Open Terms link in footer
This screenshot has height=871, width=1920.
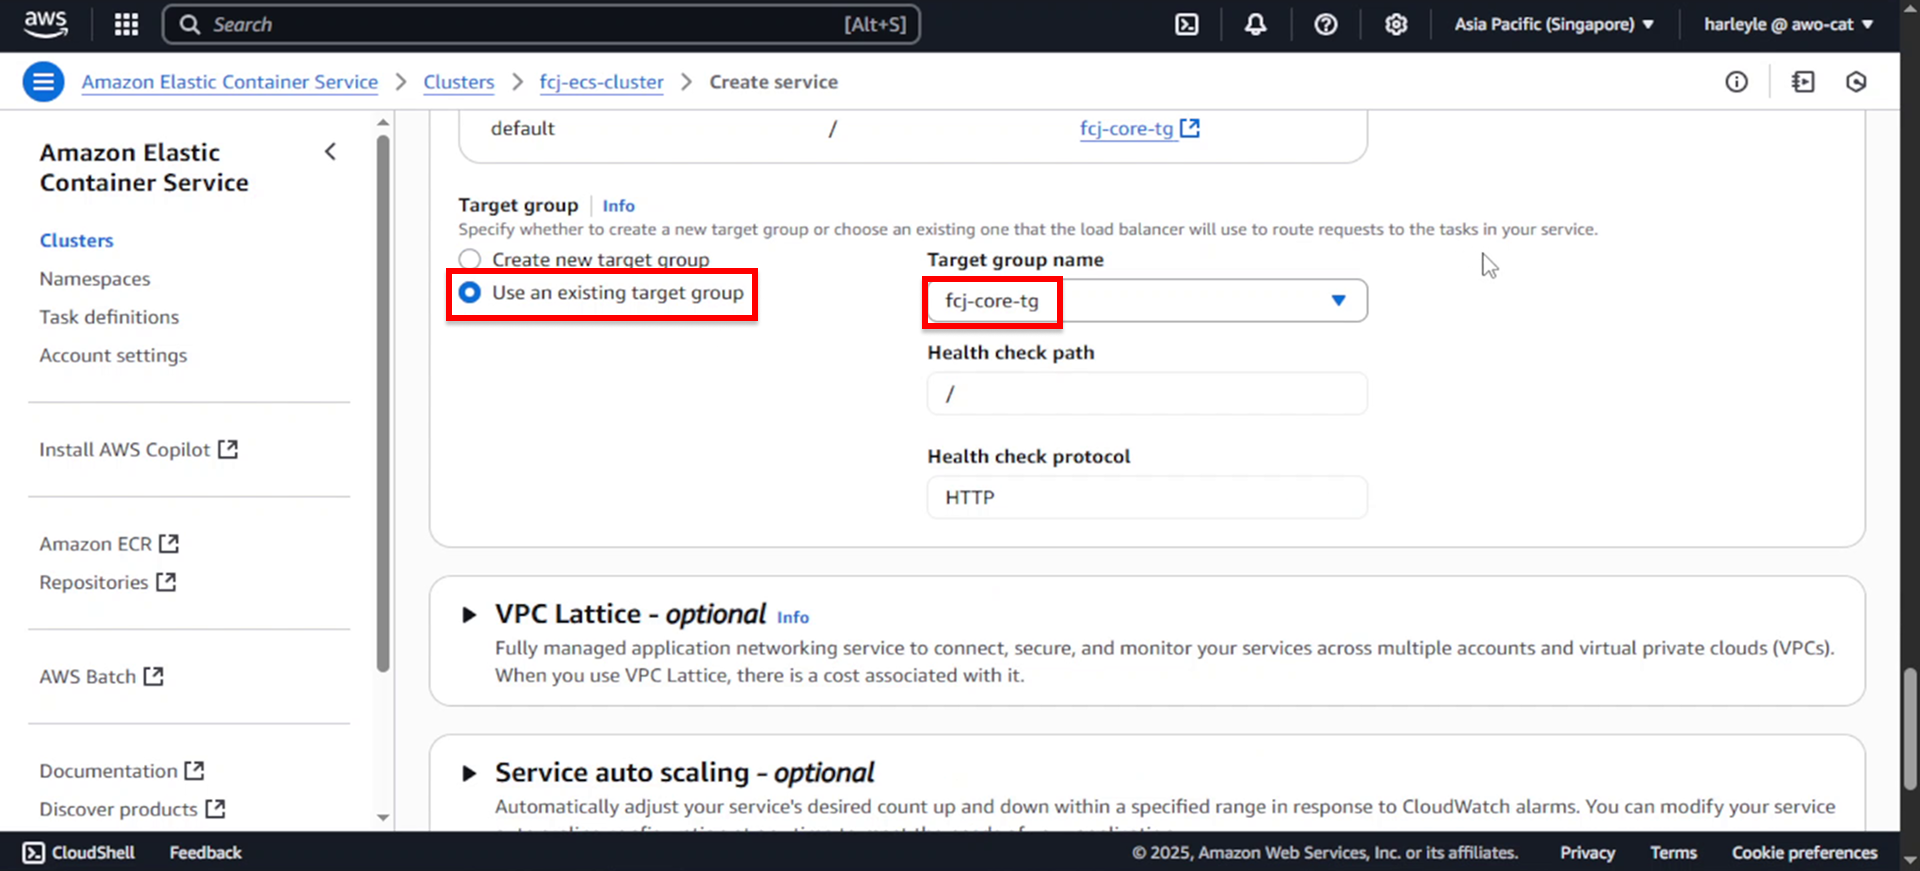[1673, 852]
